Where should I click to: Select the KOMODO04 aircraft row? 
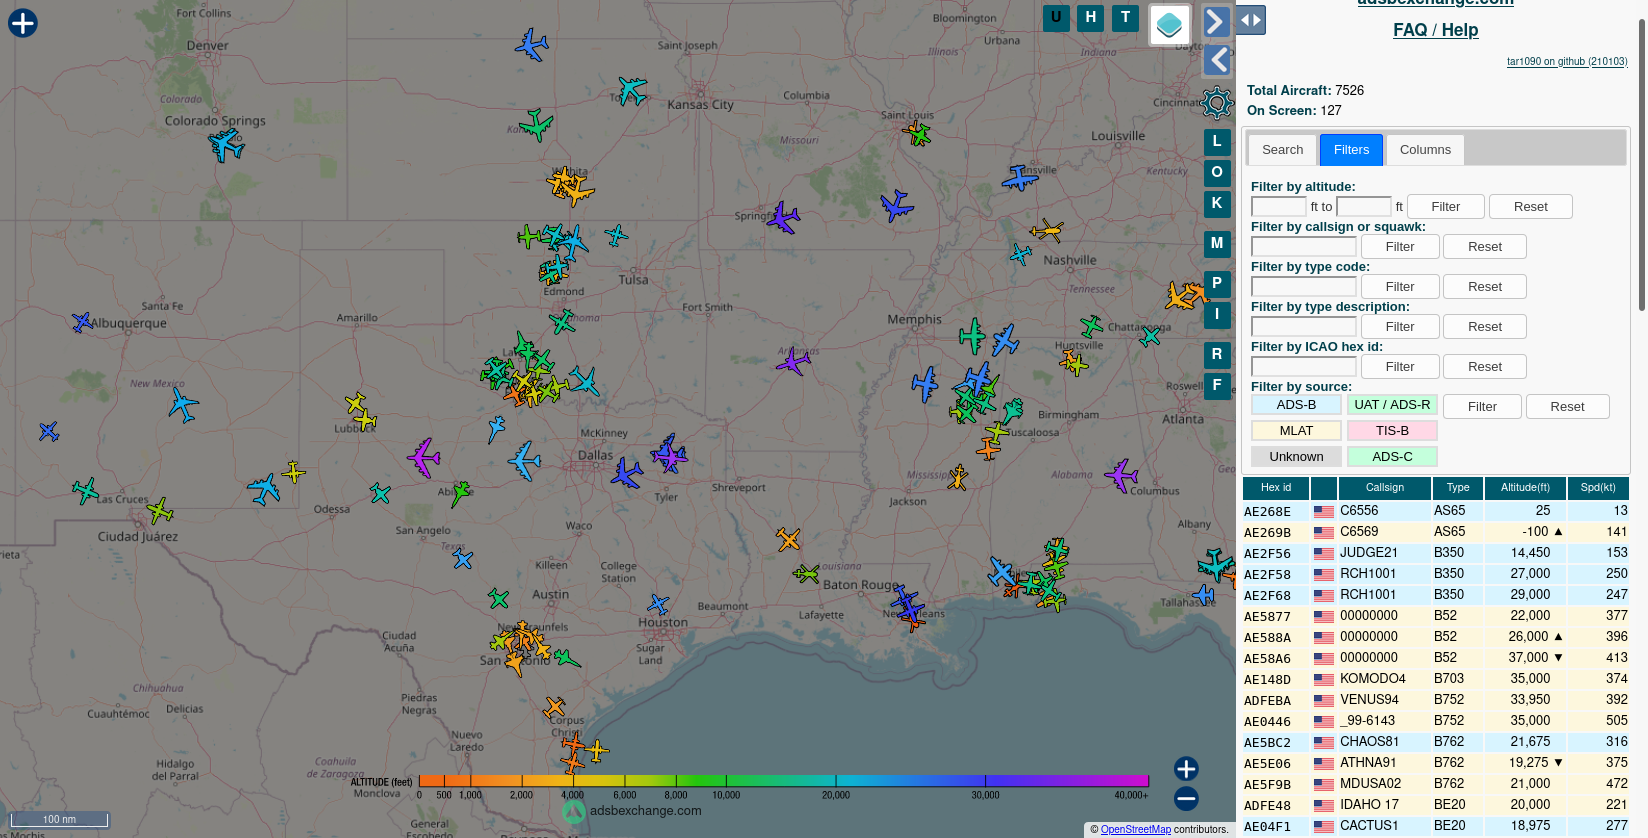point(1436,679)
